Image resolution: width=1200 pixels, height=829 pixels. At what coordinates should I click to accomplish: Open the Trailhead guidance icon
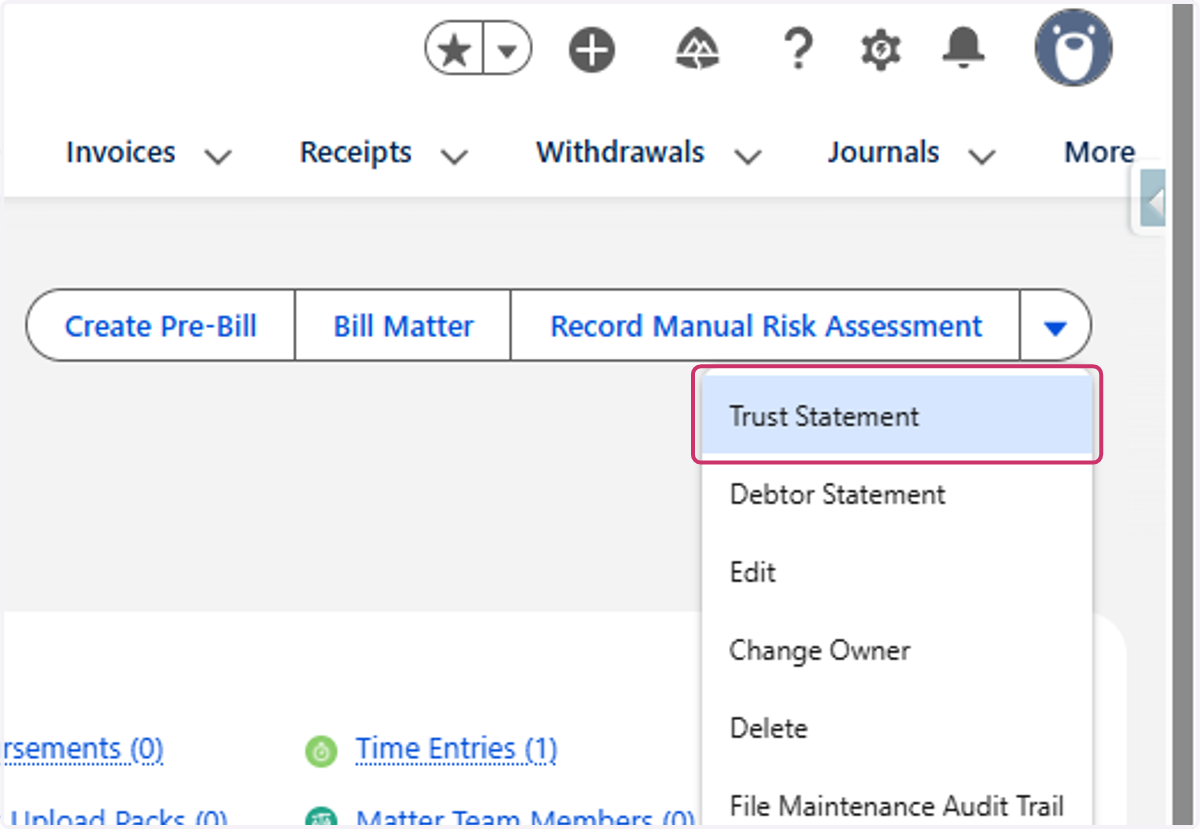[x=698, y=49]
